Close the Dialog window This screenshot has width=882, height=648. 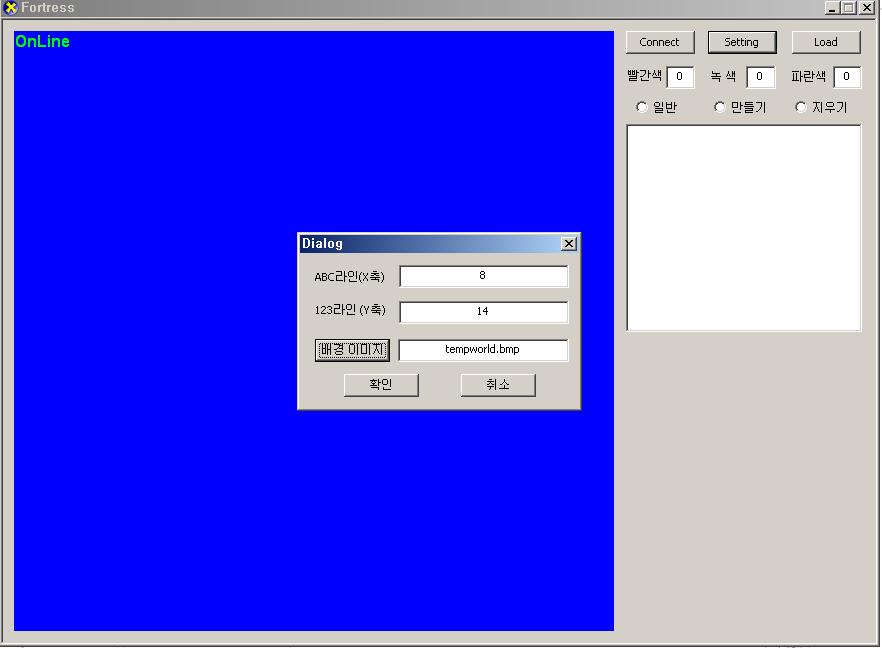[569, 244]
